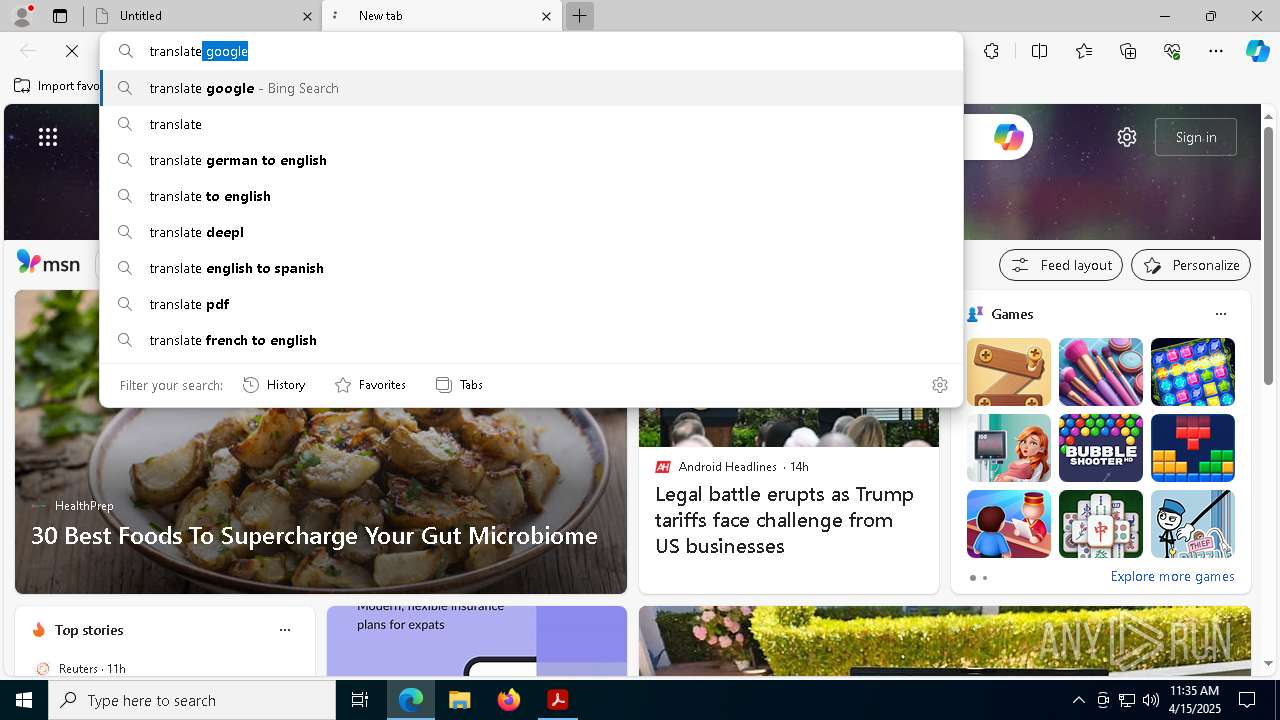Click the msn logo
Image resolution: width=1280 pixels, height=720 pixels.
[48, 264]
